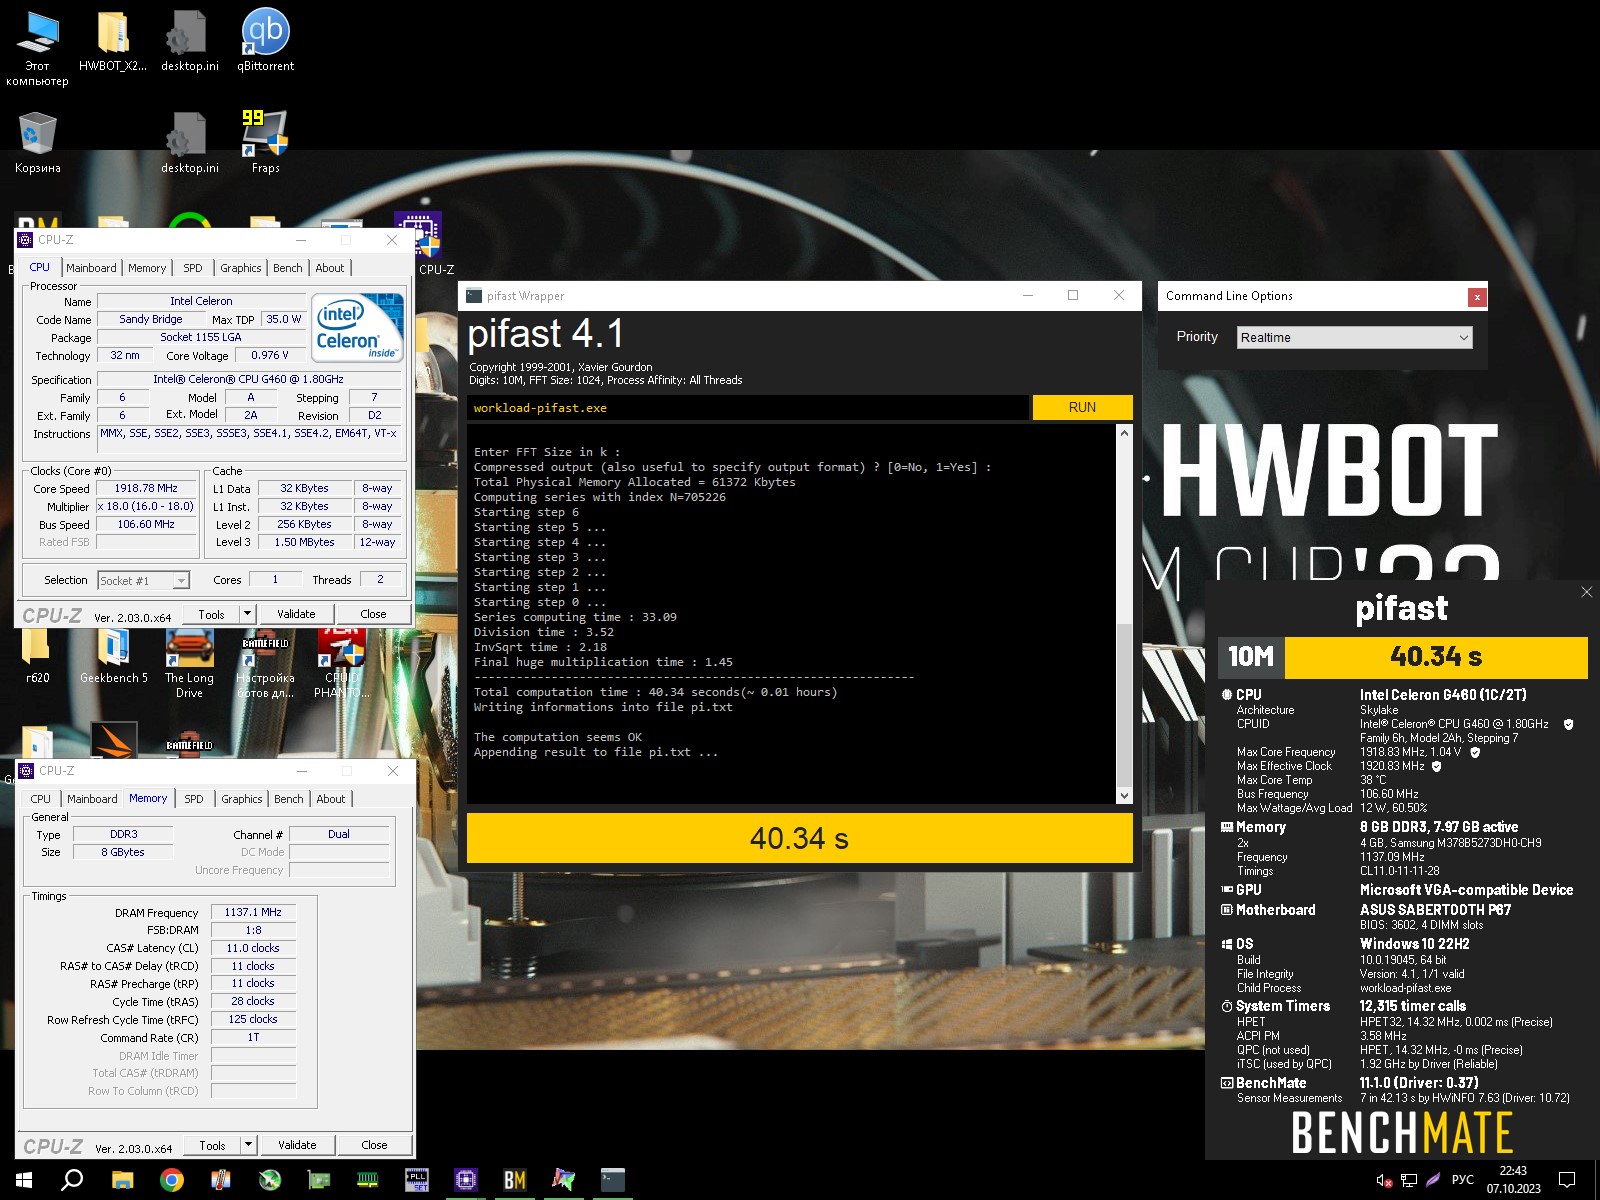Switch to the pifast console taskbar icon

pos(613,1180)
